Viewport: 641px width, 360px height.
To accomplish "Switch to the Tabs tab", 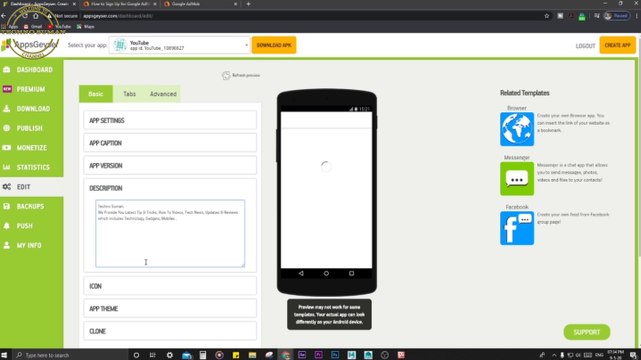I will 129,94.
